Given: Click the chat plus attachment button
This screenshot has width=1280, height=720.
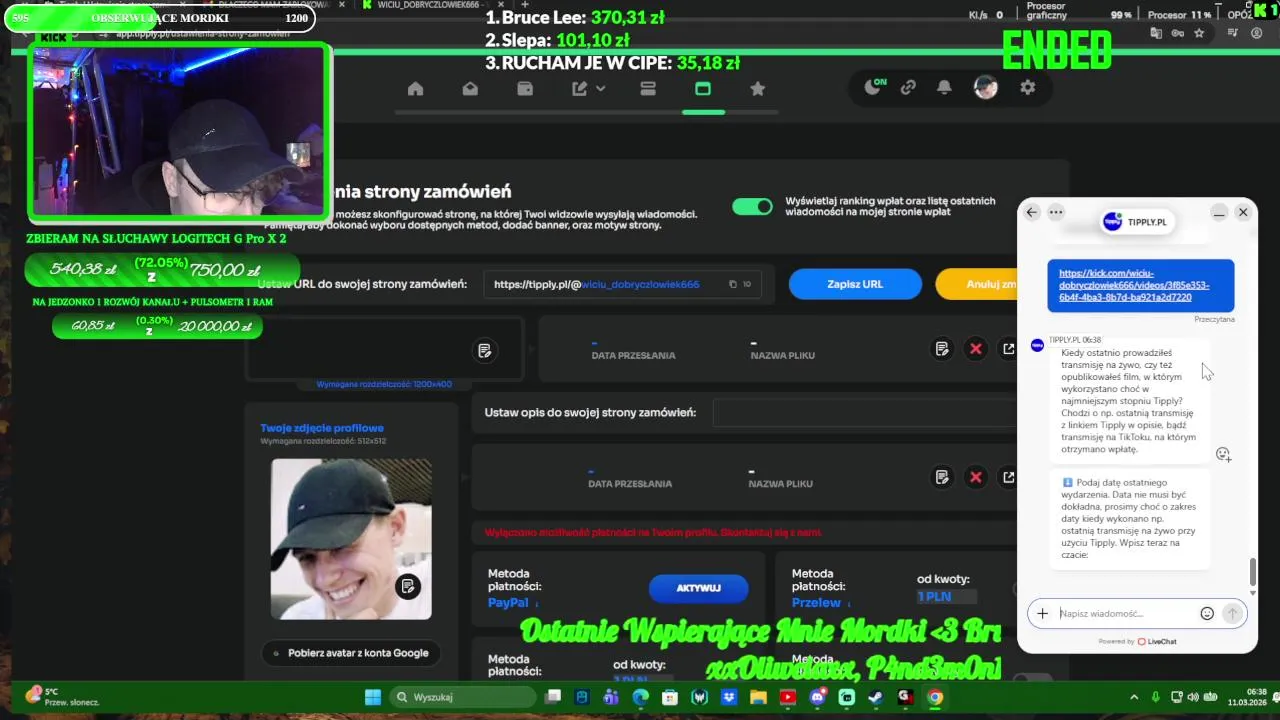Looking at the screenshot, I should pyautogui.click(x=1042, y=614).
